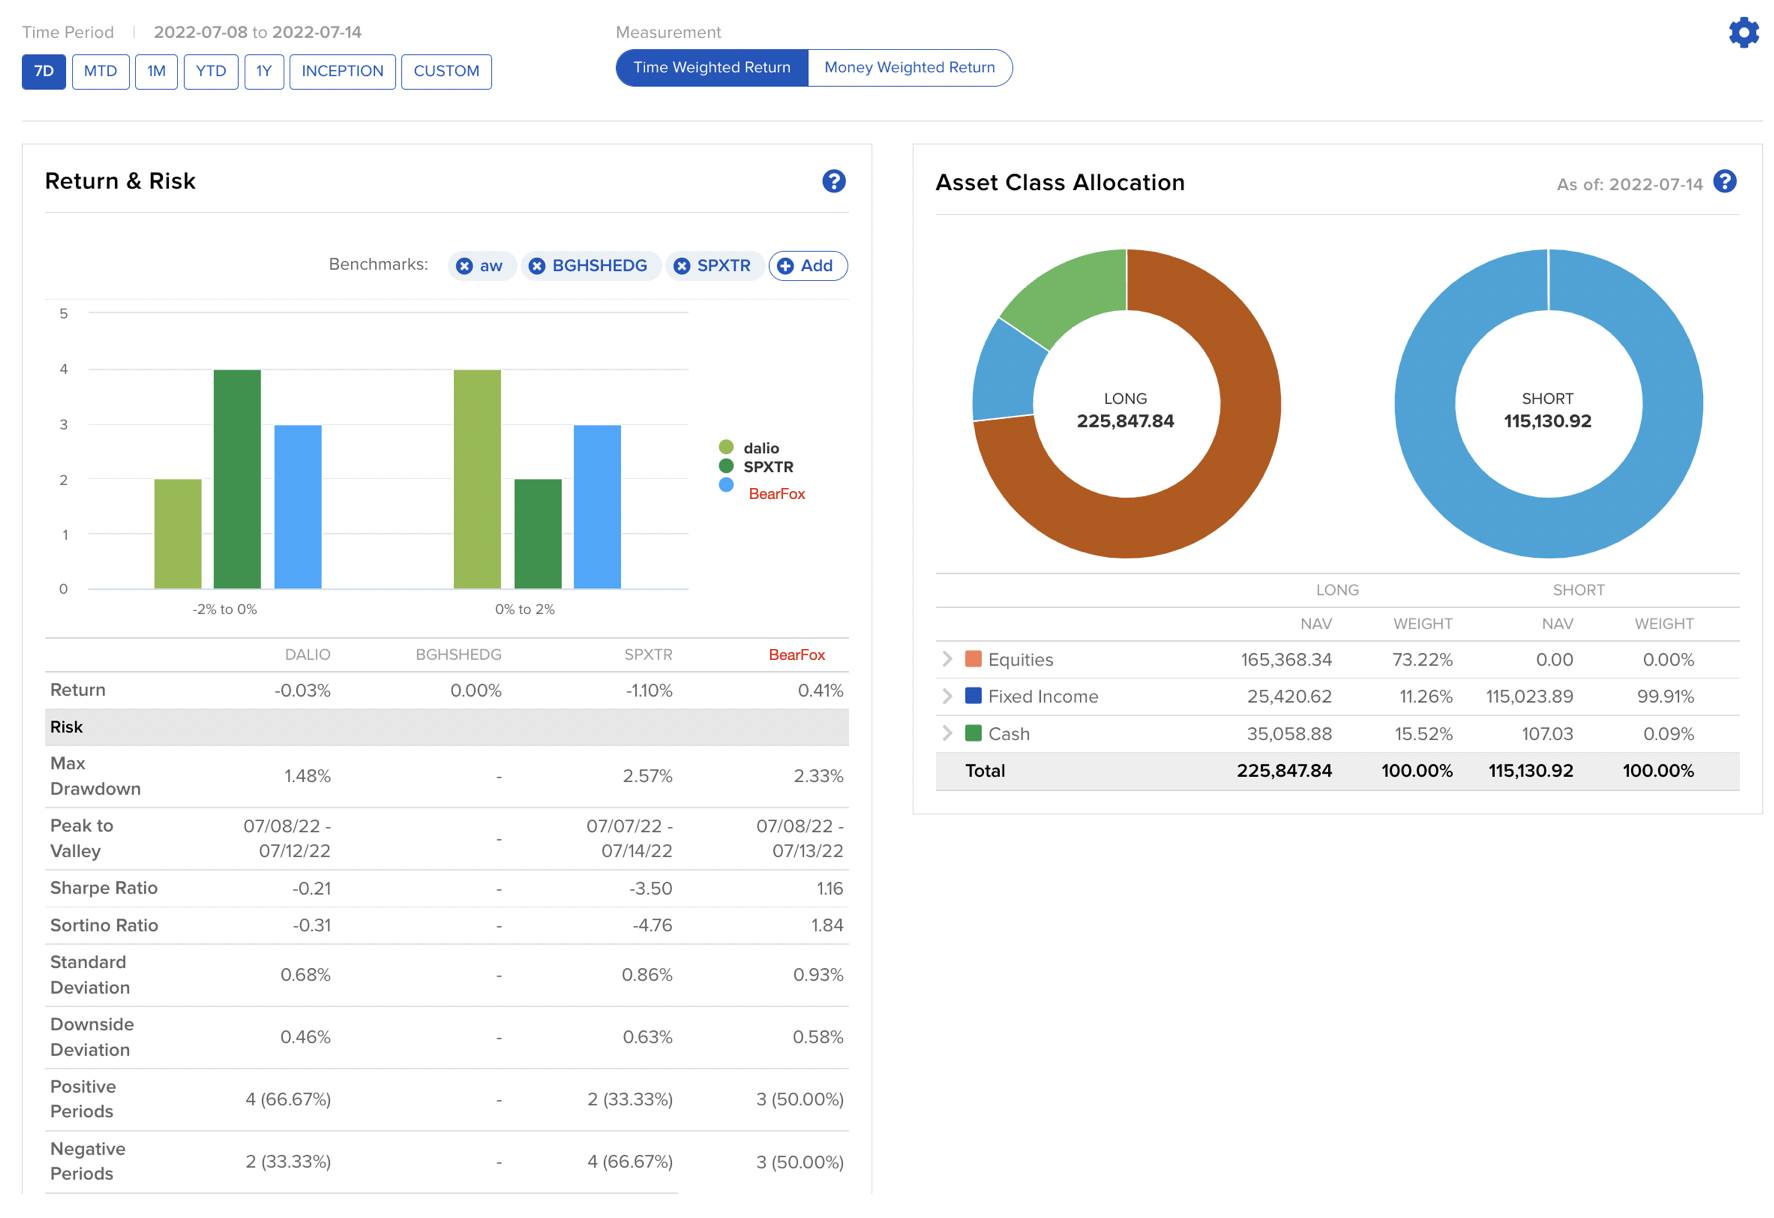This screenshot has width=1774, height=1218.
Task: Select Time Weighted Return measurement
Action: point(711,68)
